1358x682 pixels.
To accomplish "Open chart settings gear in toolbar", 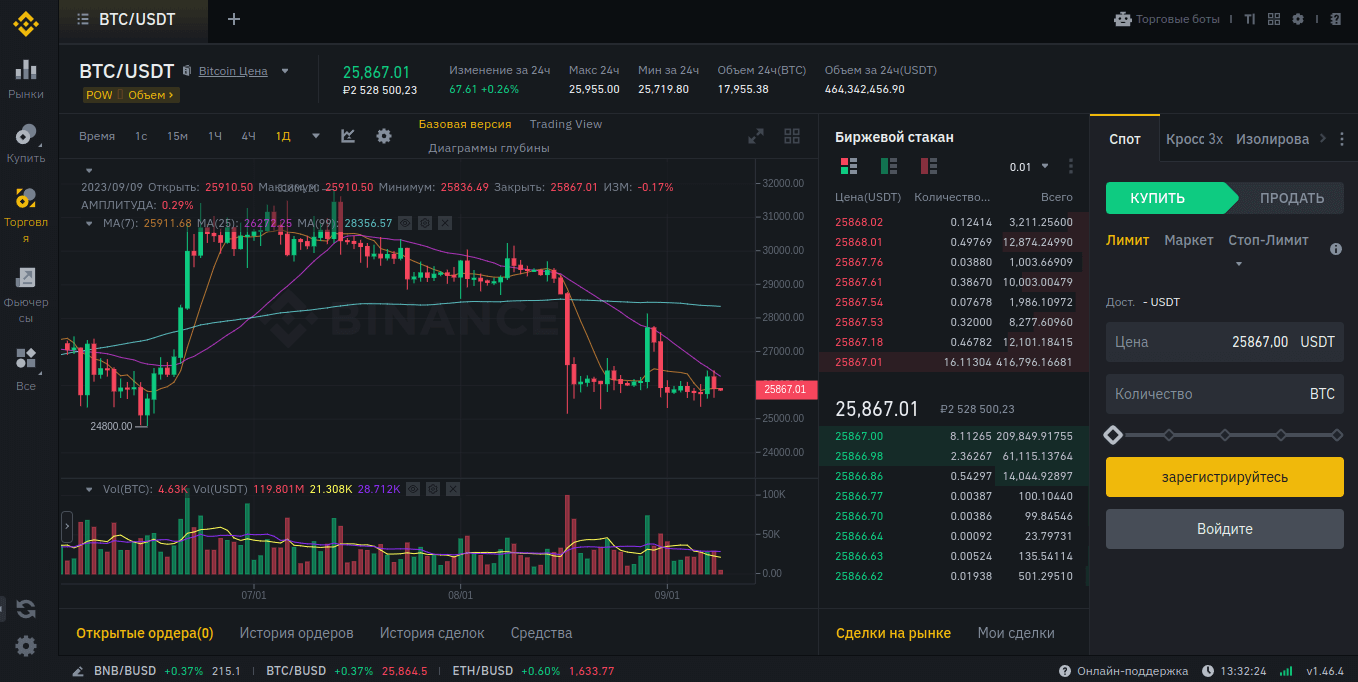I will tap(384, 136).
